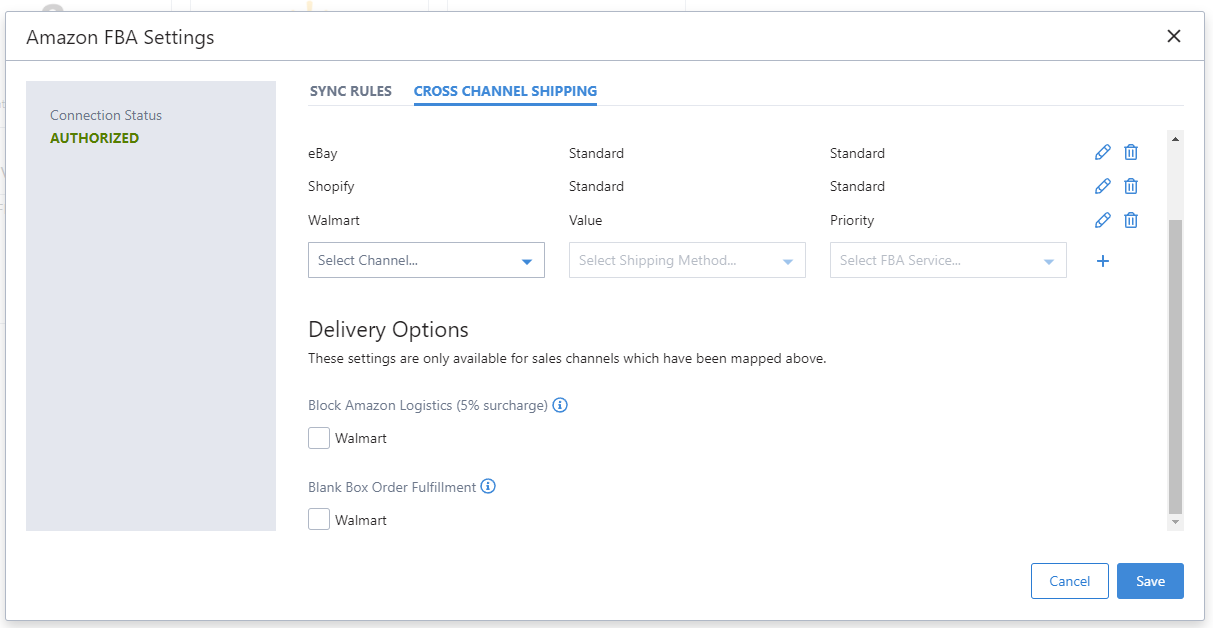Save the Amazon FBA settings

[1150, 581]
